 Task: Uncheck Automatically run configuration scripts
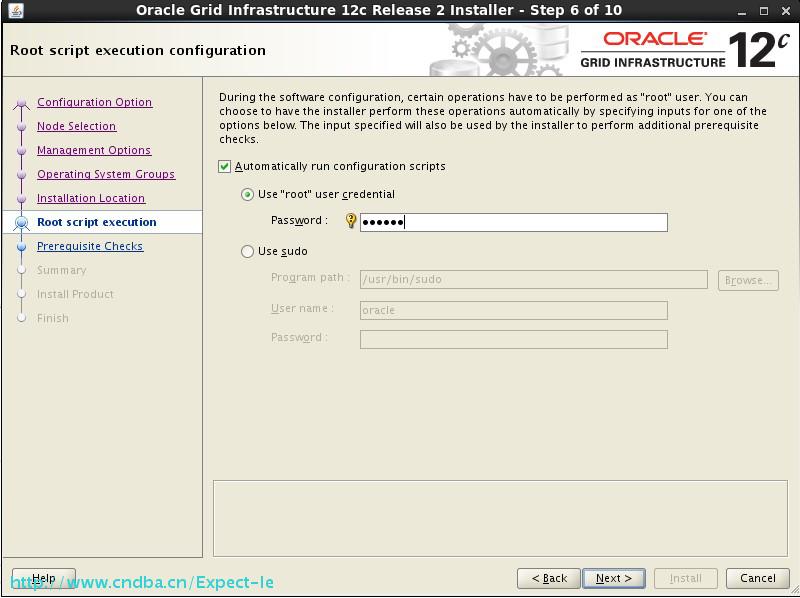224,166
